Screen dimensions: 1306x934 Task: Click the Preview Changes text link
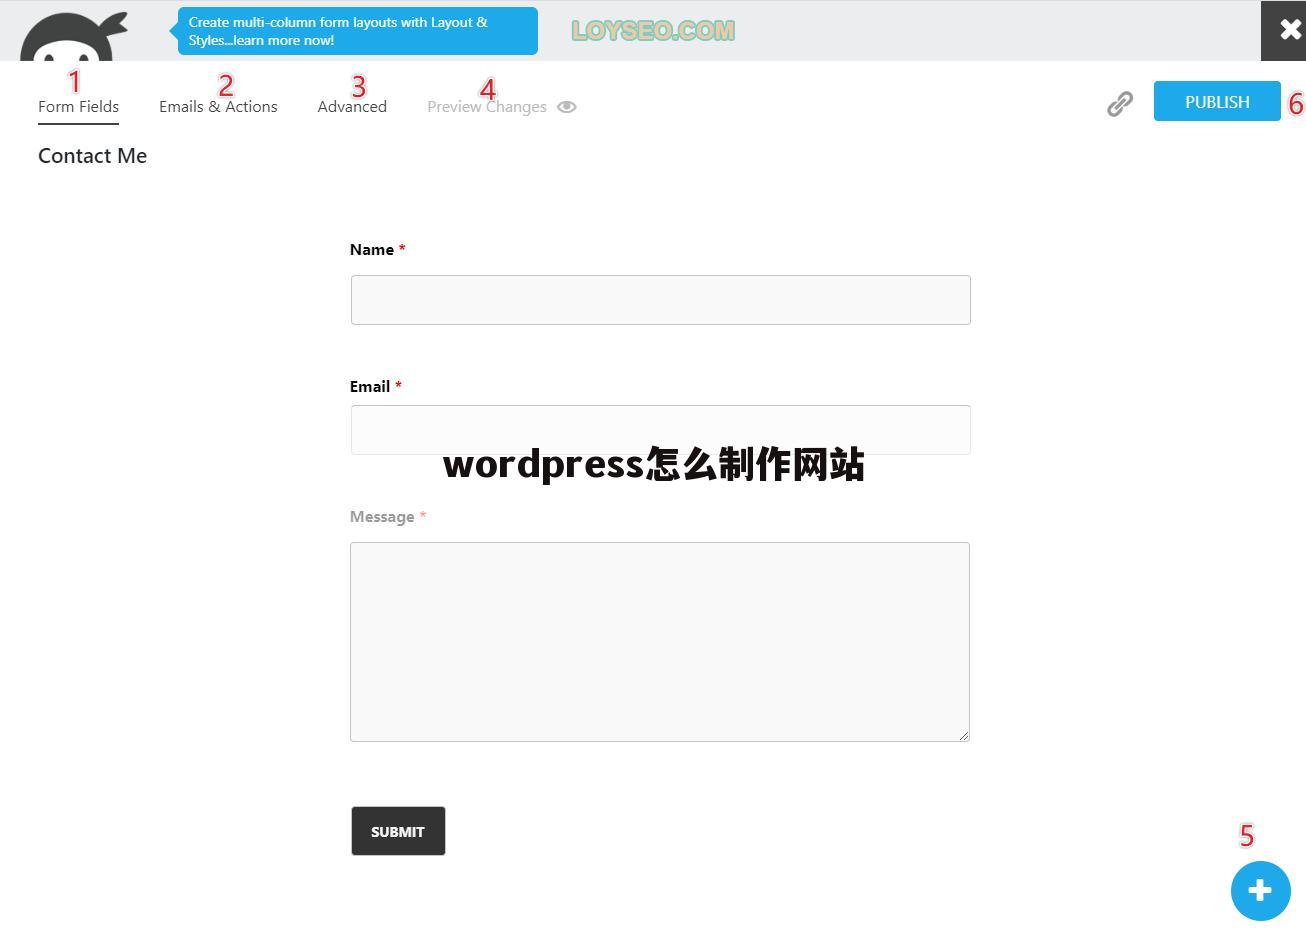click(486, 107)
